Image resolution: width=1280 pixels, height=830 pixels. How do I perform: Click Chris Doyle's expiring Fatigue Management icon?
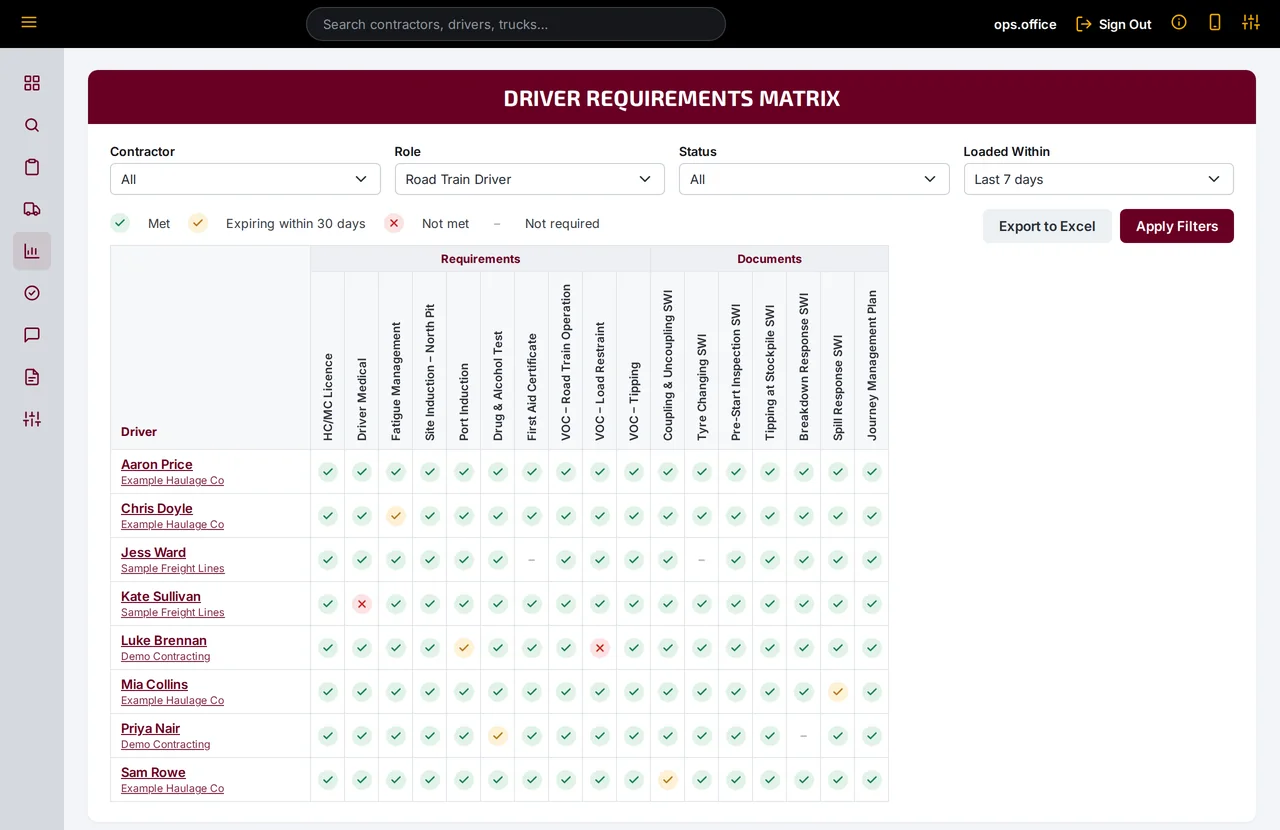[396, 516]
